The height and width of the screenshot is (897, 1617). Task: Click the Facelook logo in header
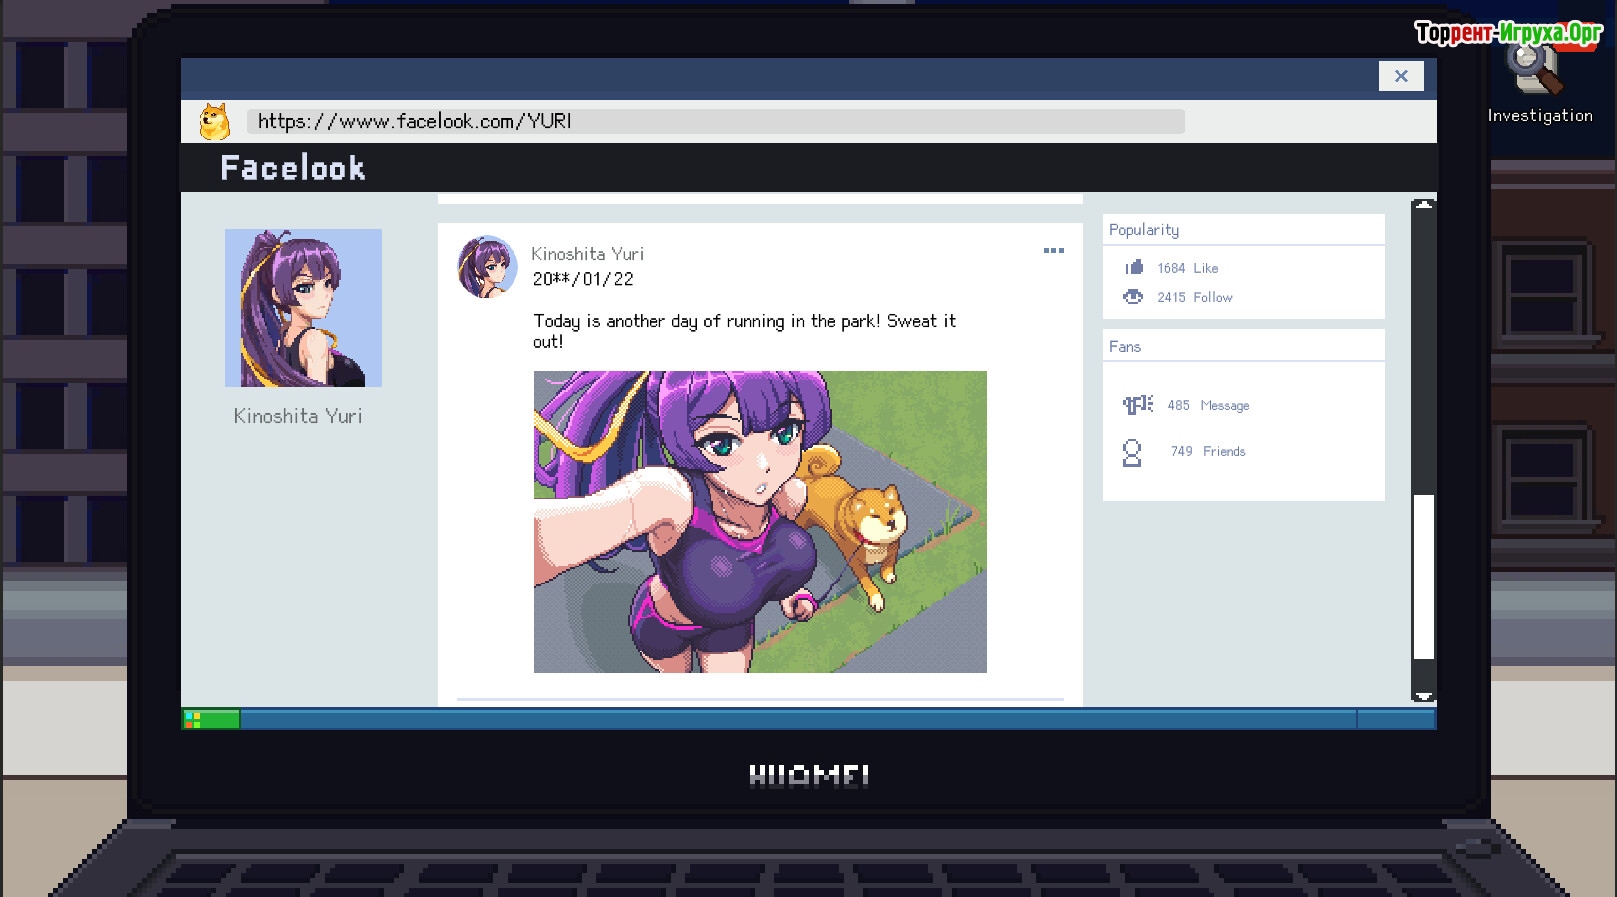click(x=293, y=168)
